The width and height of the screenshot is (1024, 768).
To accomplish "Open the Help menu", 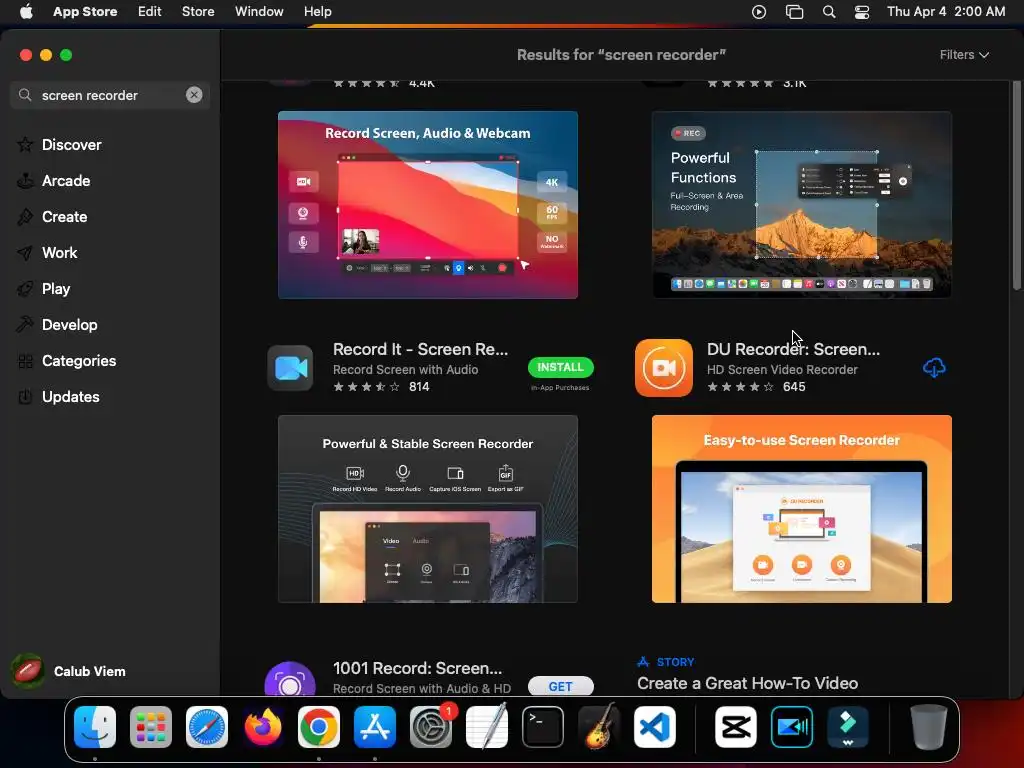I will (x=317, y=11).
